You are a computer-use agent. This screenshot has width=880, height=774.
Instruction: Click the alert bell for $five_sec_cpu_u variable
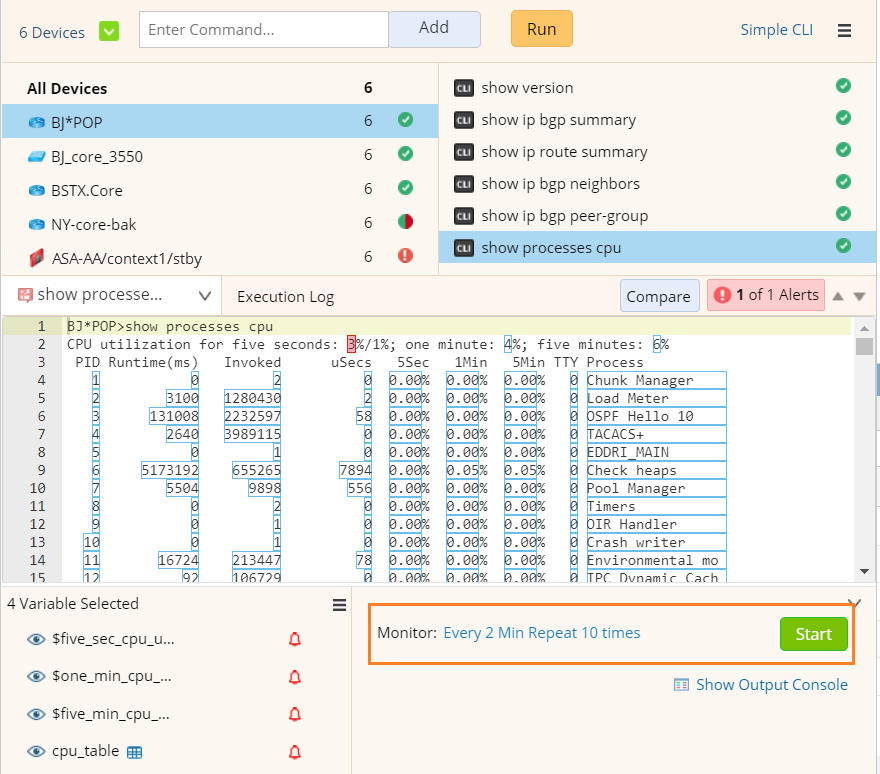(x=295, y=640)
